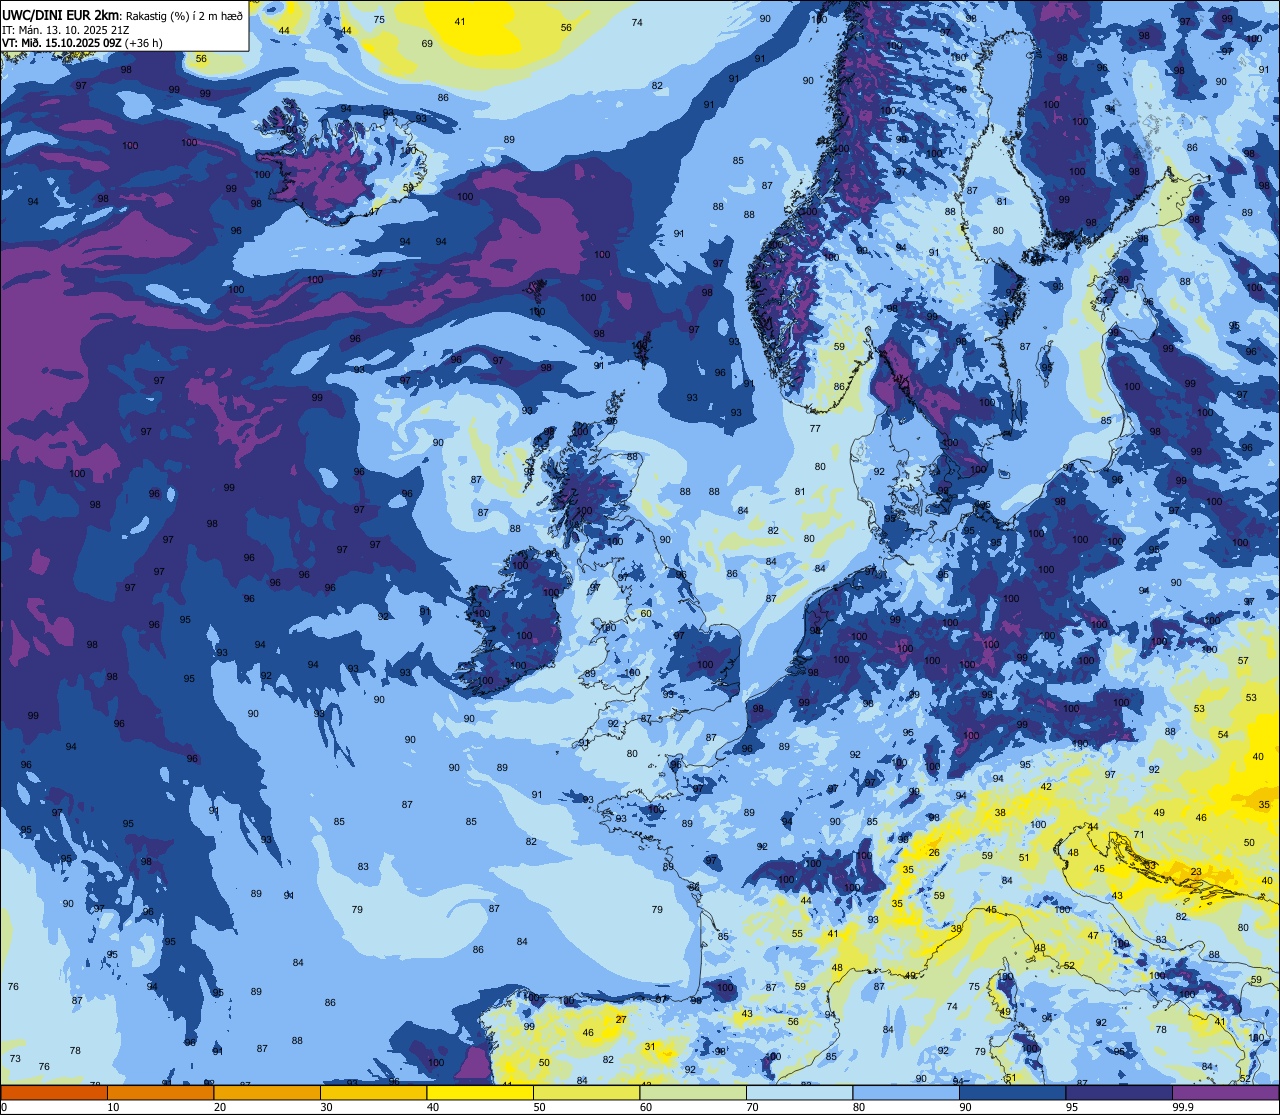Click the dark orange 0–10 legend swatch
1280x1115 pixels.
[x=54, y=1092]
